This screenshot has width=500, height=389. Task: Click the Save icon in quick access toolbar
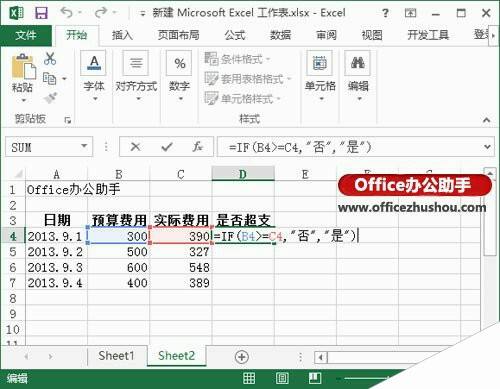coord(41,13)
